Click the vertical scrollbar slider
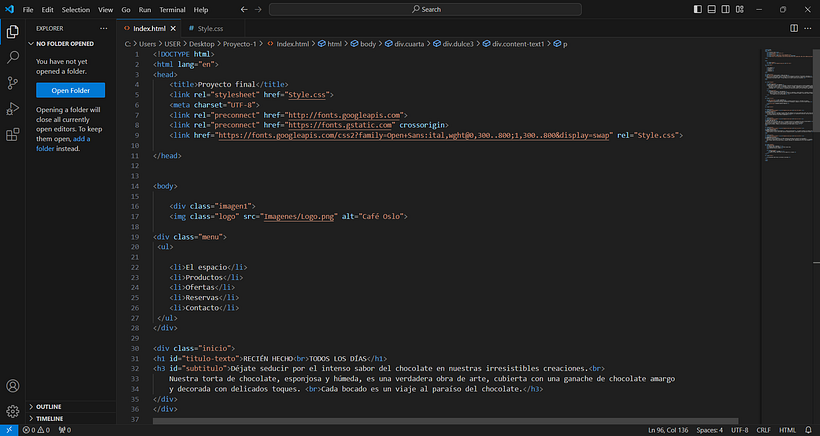 point(816,90)
